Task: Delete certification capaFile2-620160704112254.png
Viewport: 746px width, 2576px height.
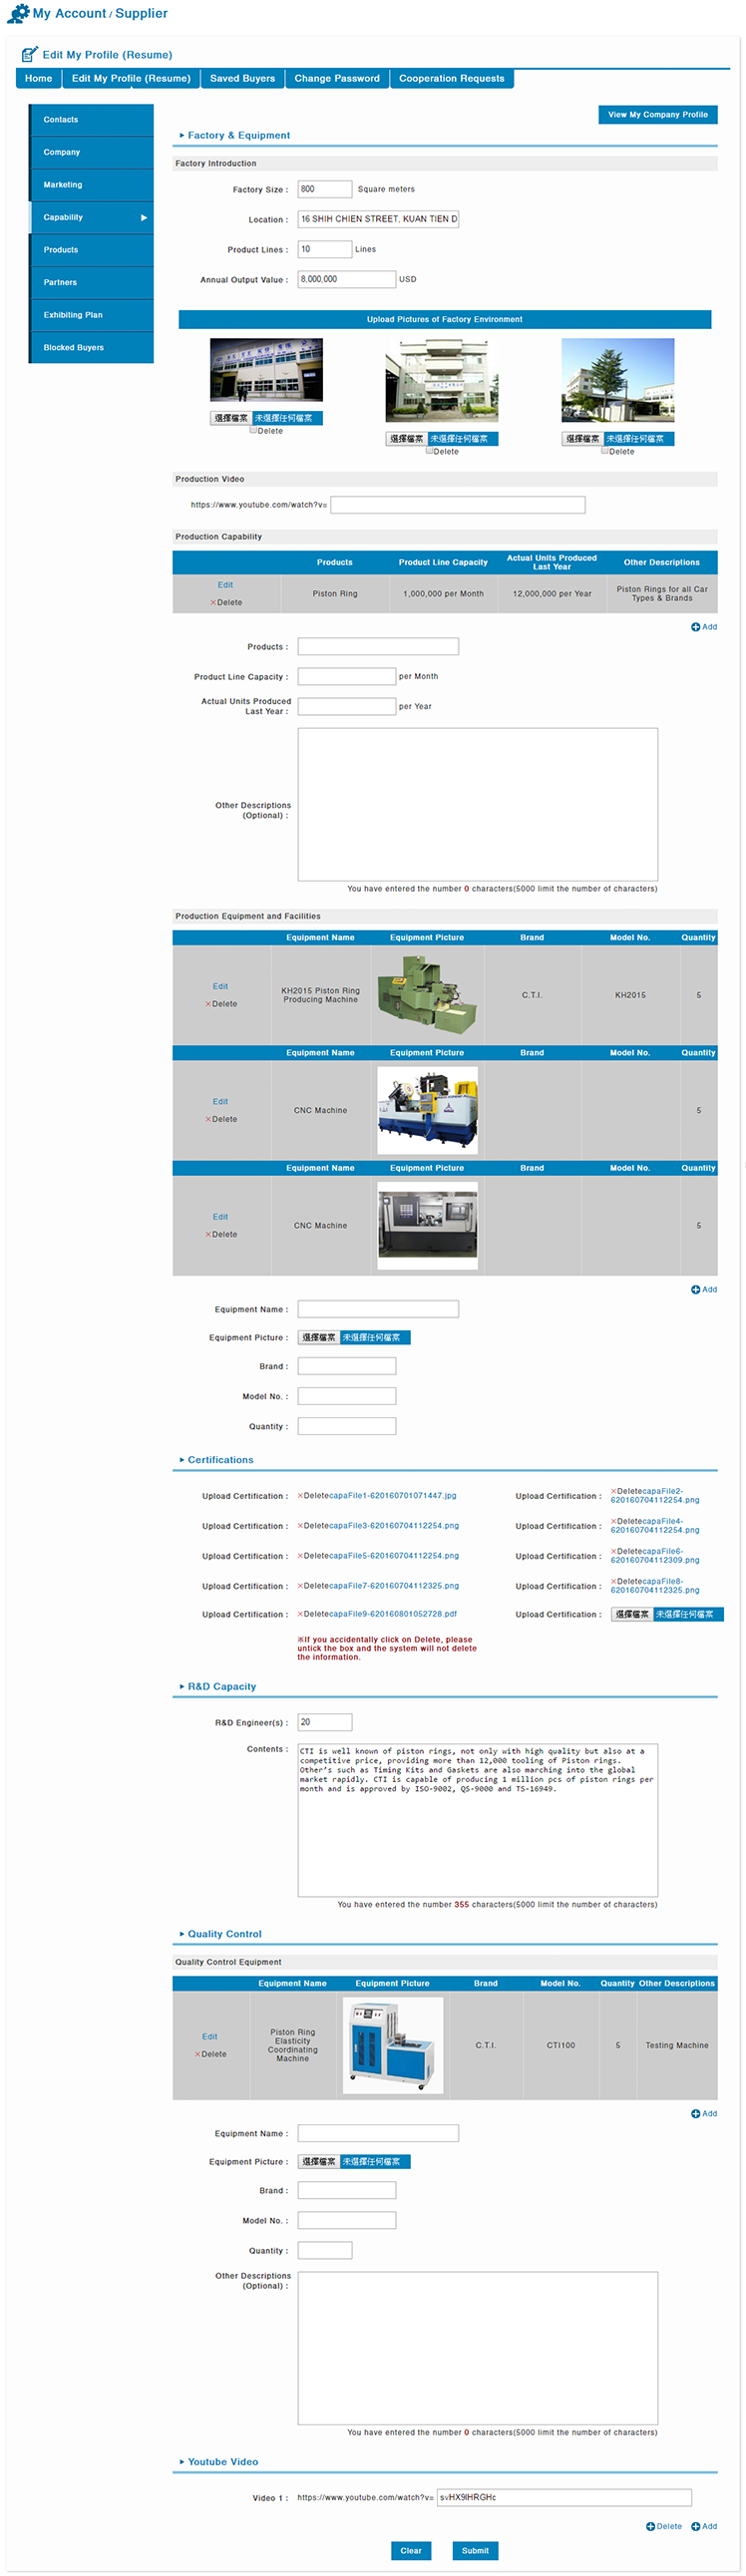Action: click(x=627, y=1491)
